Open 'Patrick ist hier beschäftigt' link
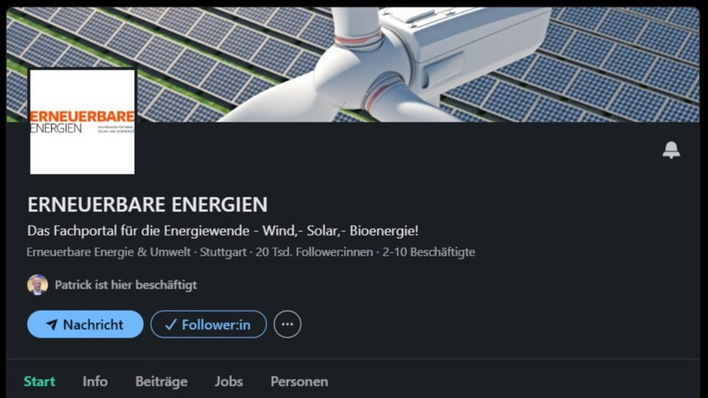The height and width of the screenshot is (398, 708). pyautogui.click(x=126, y=285)
